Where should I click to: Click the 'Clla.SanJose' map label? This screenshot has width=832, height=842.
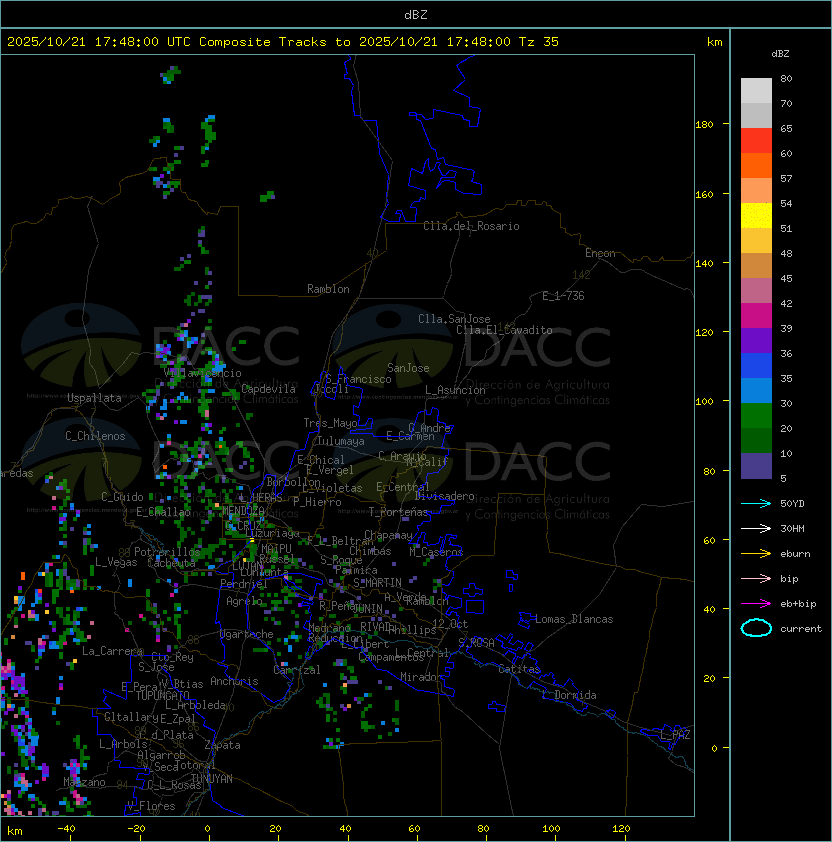[x=454, y=319]
